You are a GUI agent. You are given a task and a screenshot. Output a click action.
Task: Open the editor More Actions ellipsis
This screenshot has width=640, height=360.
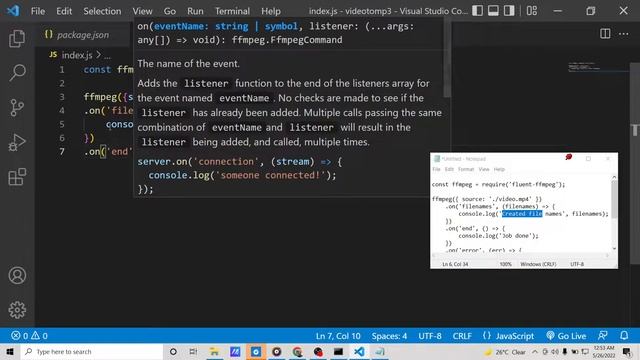tap(623, 34)
